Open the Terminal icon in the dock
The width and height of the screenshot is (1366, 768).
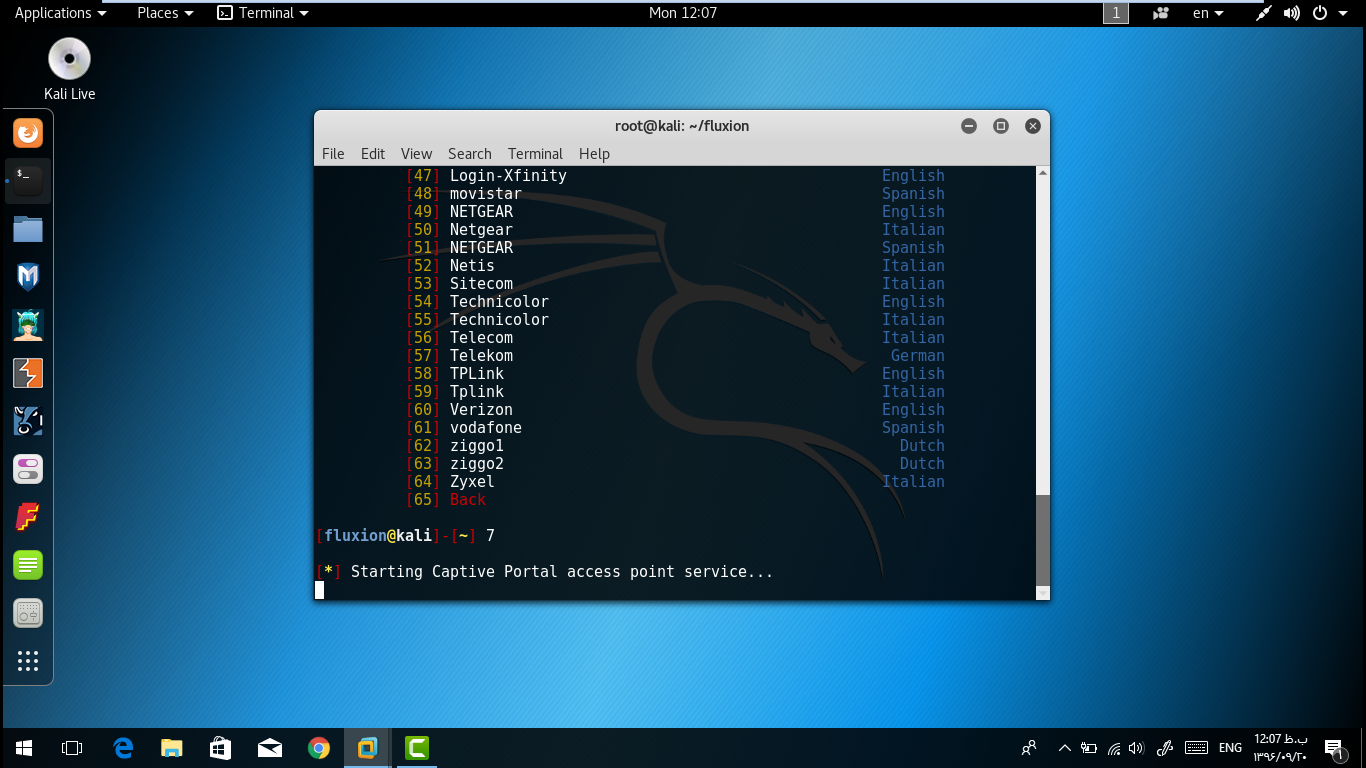point(28,181)
